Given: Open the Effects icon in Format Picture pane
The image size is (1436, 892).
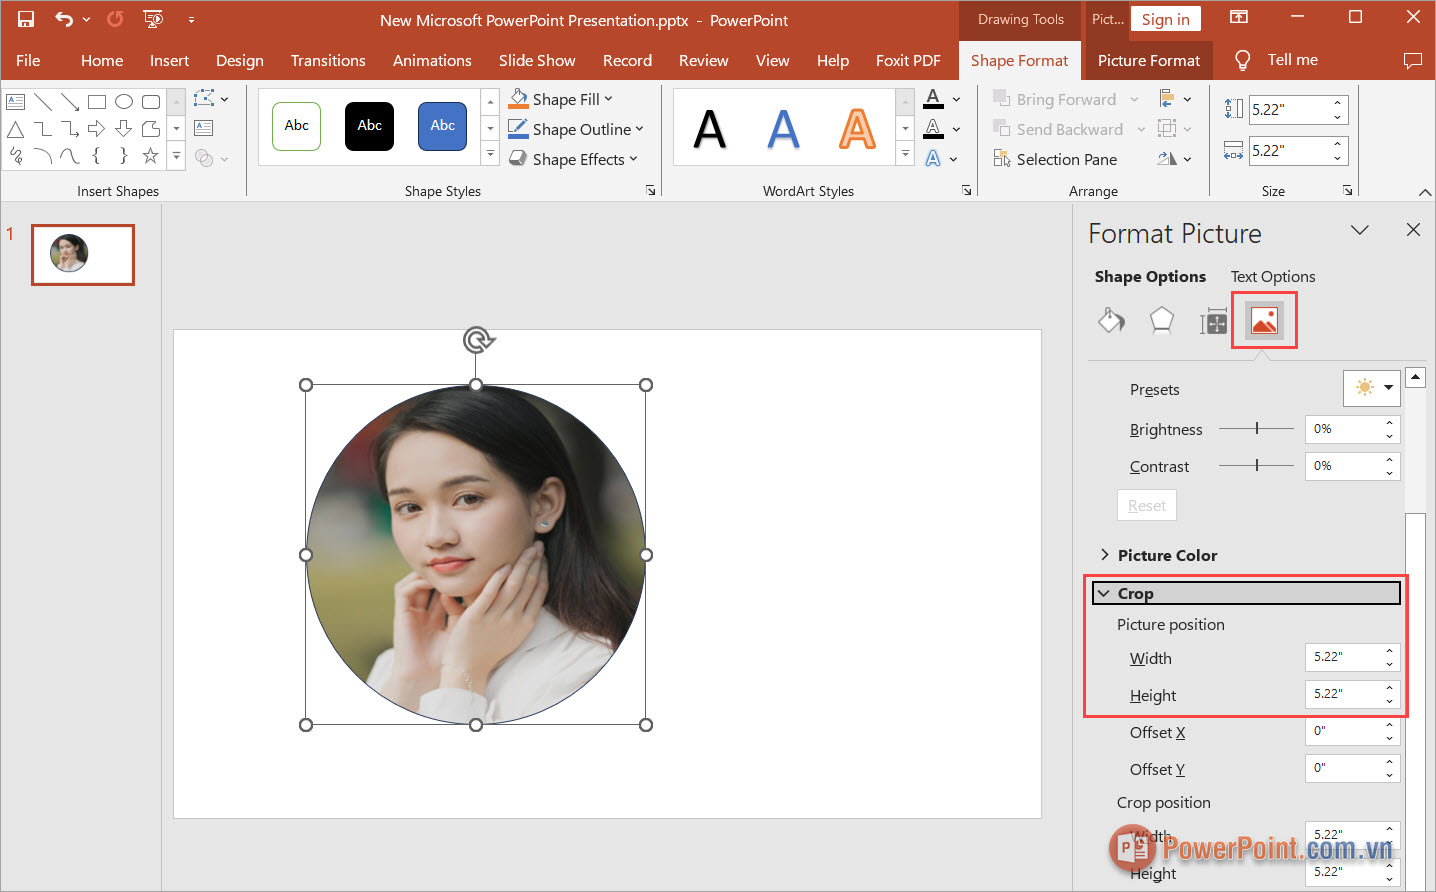Looking at the screenshot, I should pos(1162,320).
